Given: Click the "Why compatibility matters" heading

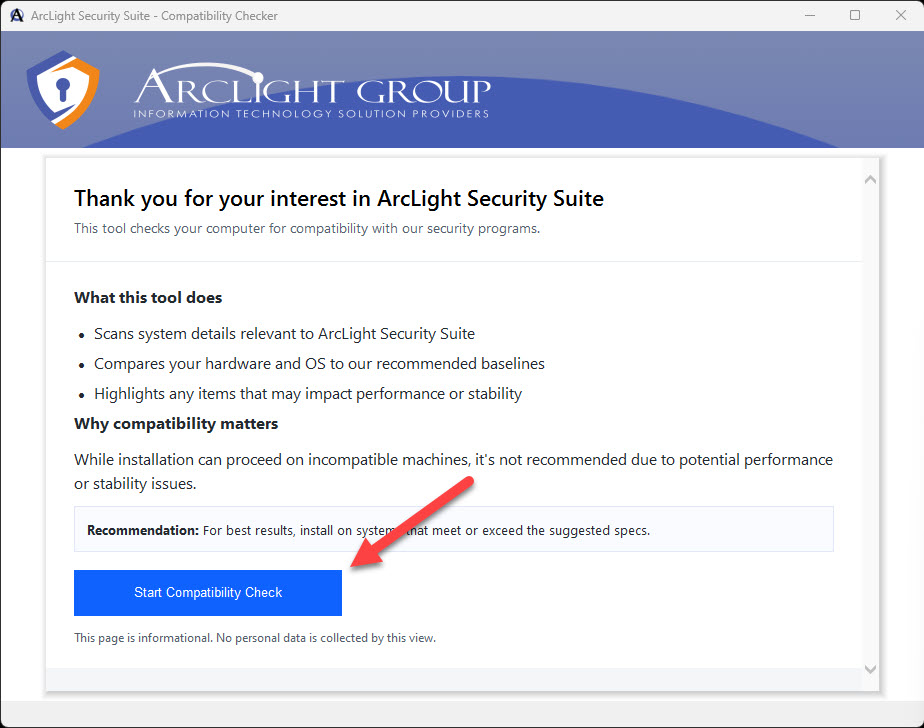Looking at the screenshot, I should point(176,423).
